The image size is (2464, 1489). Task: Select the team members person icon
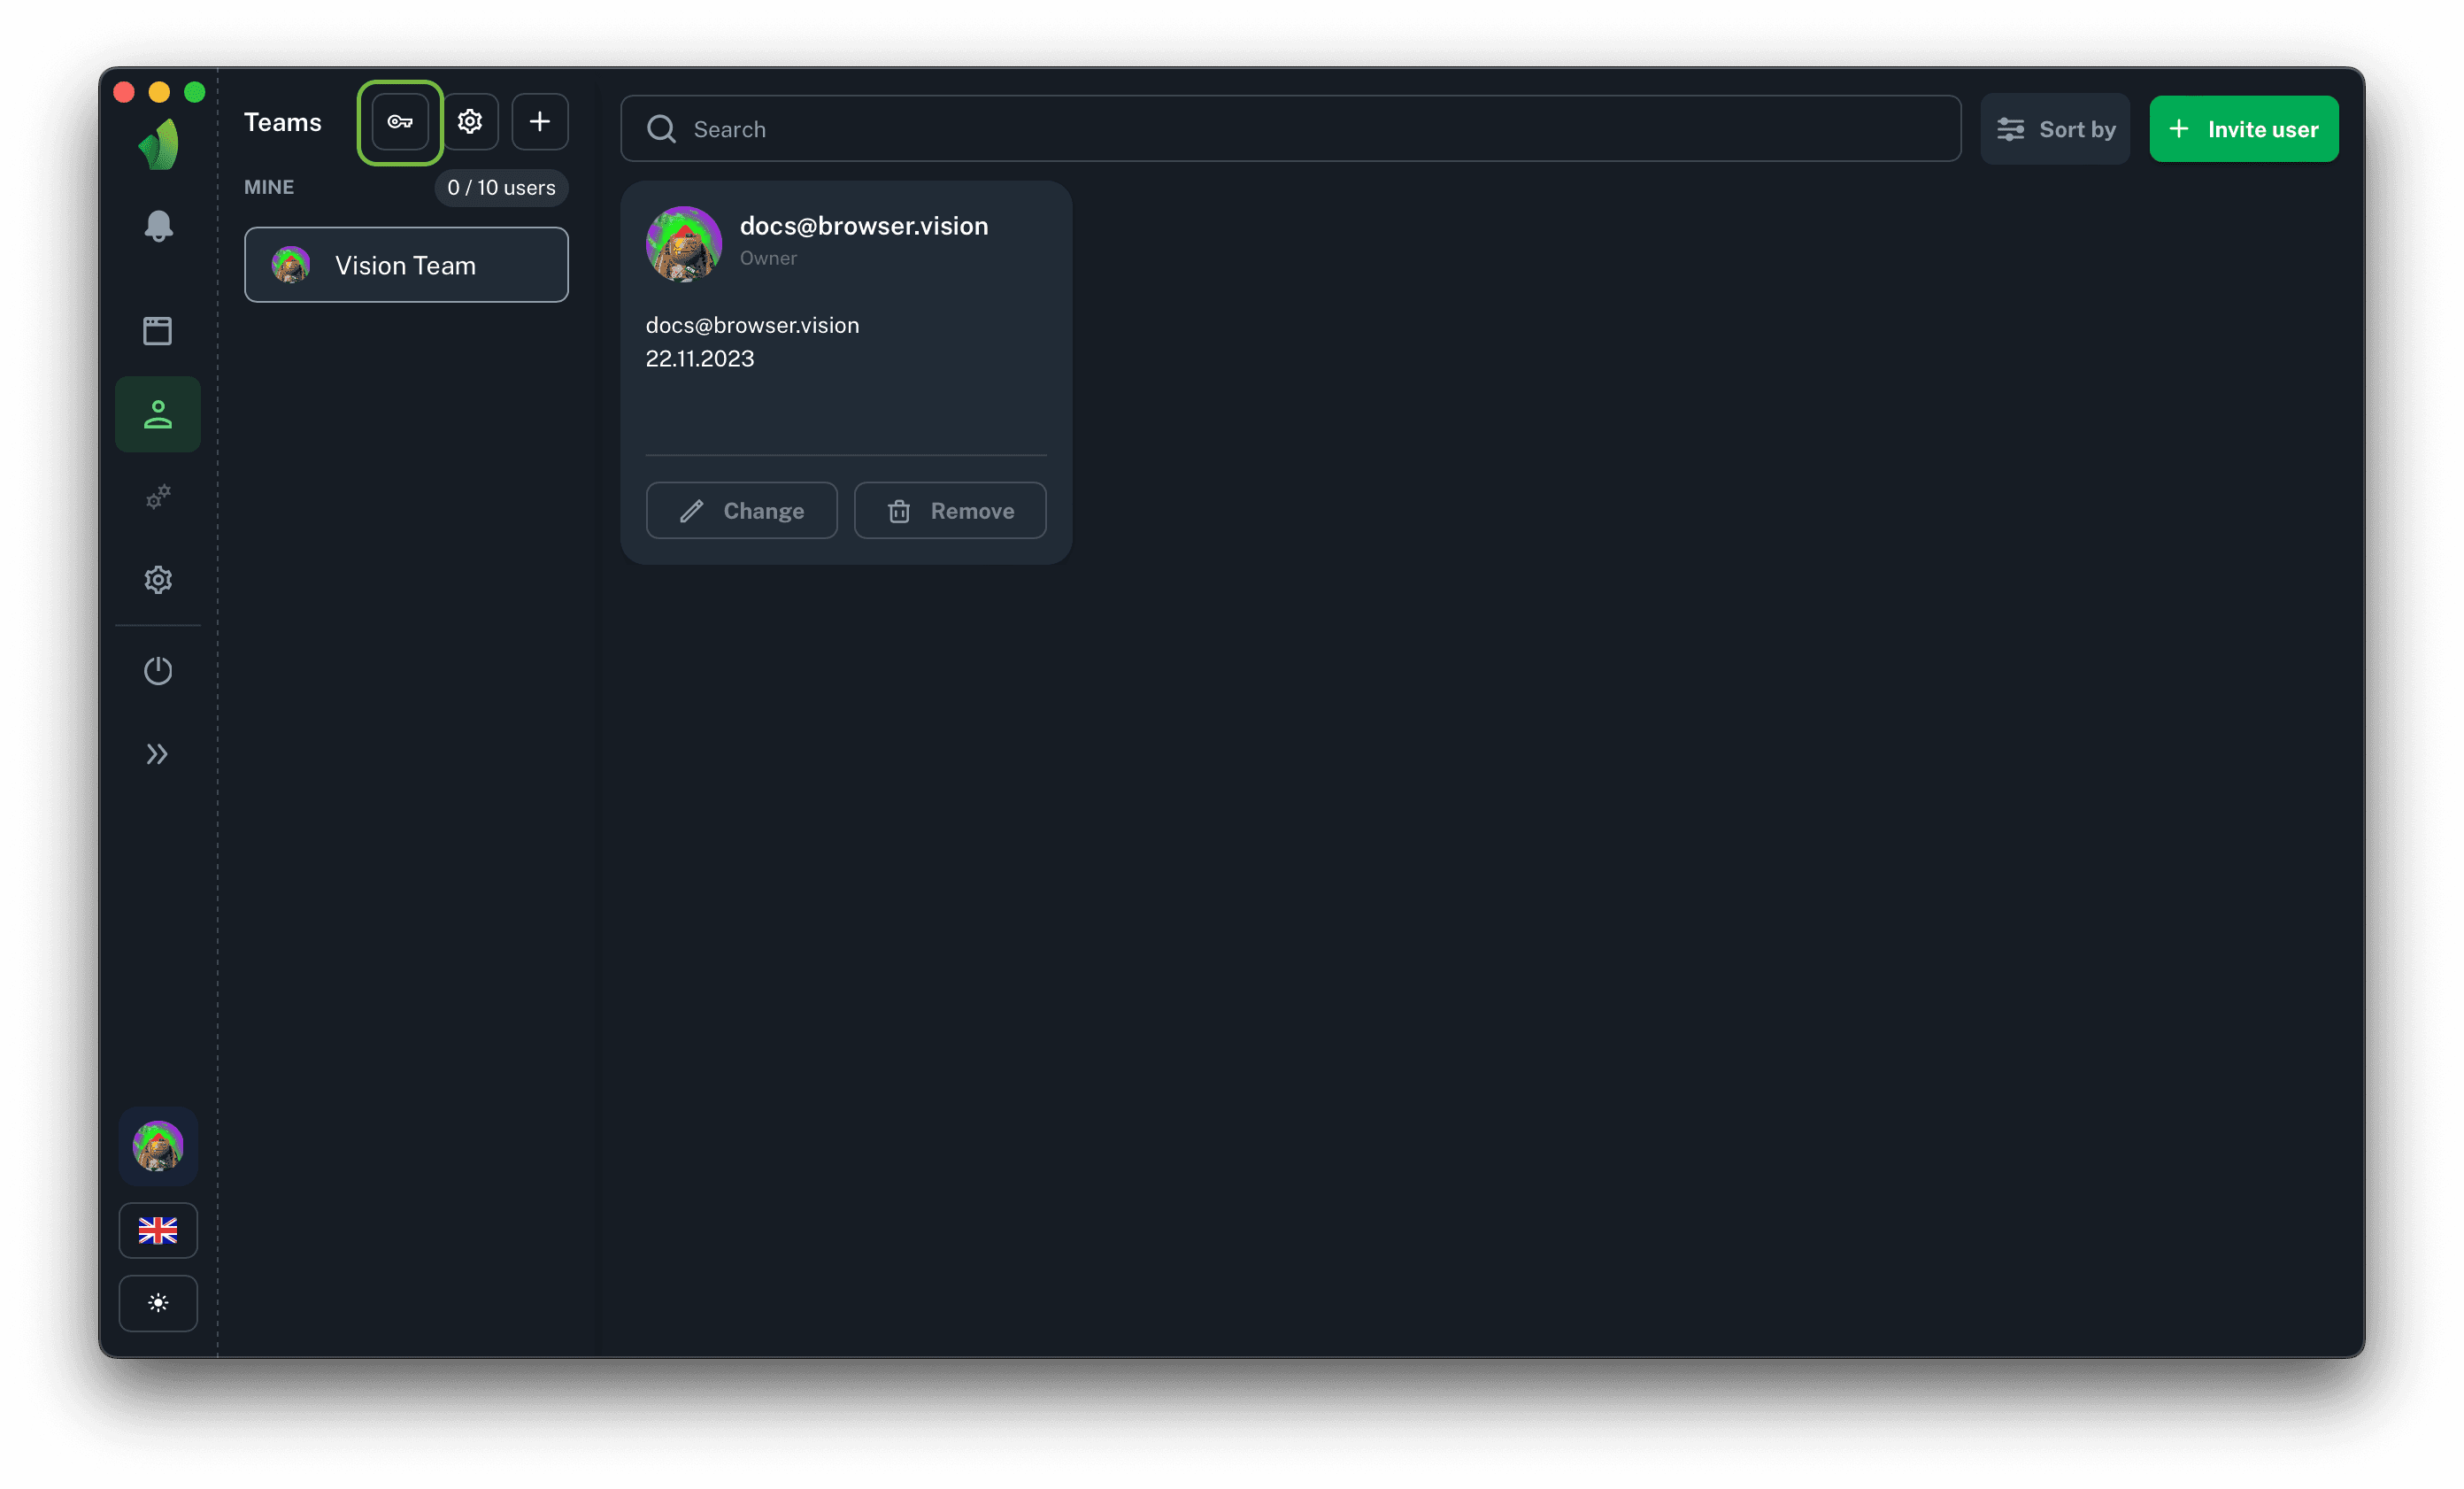pyautogui.click(x=158, y=414)
